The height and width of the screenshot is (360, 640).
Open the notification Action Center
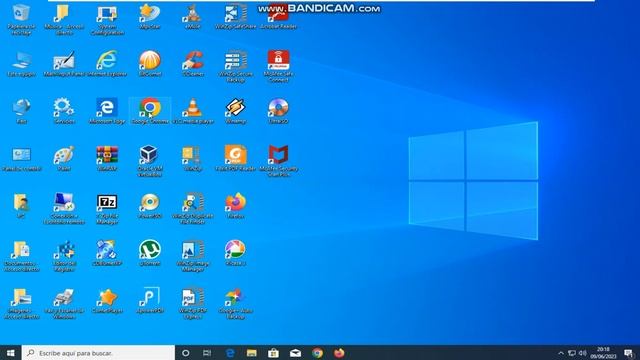pos(628,353)
